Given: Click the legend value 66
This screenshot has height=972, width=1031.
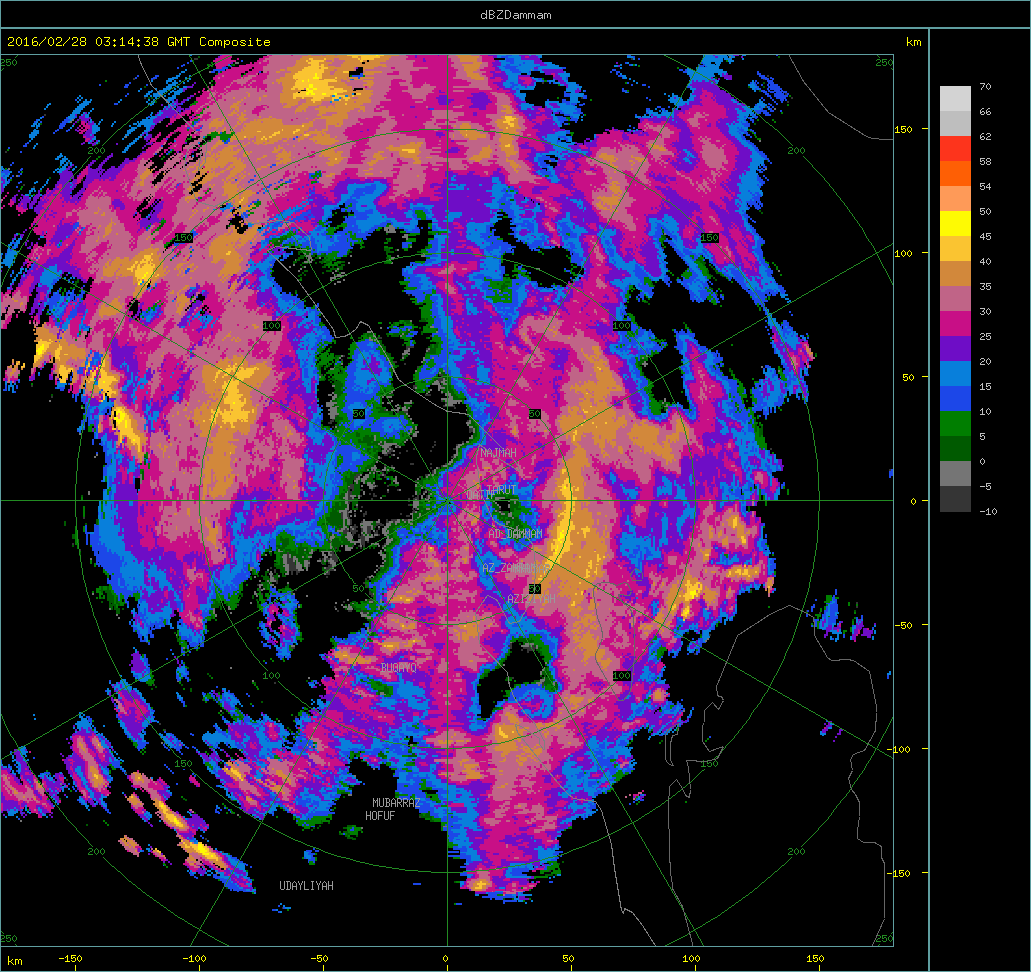Looking at the screenshot, I should (x=985, y=111).
